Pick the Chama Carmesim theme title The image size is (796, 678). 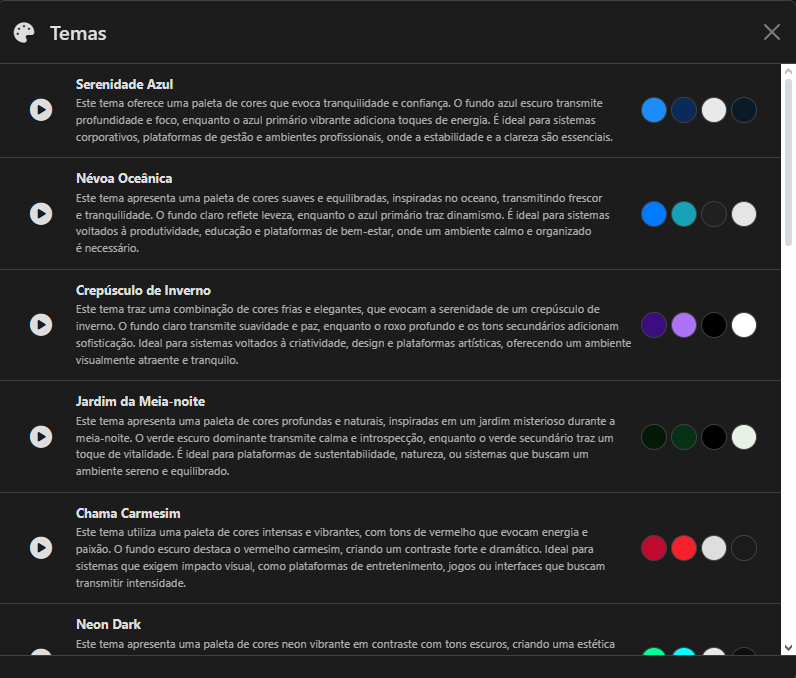point(128,514)
